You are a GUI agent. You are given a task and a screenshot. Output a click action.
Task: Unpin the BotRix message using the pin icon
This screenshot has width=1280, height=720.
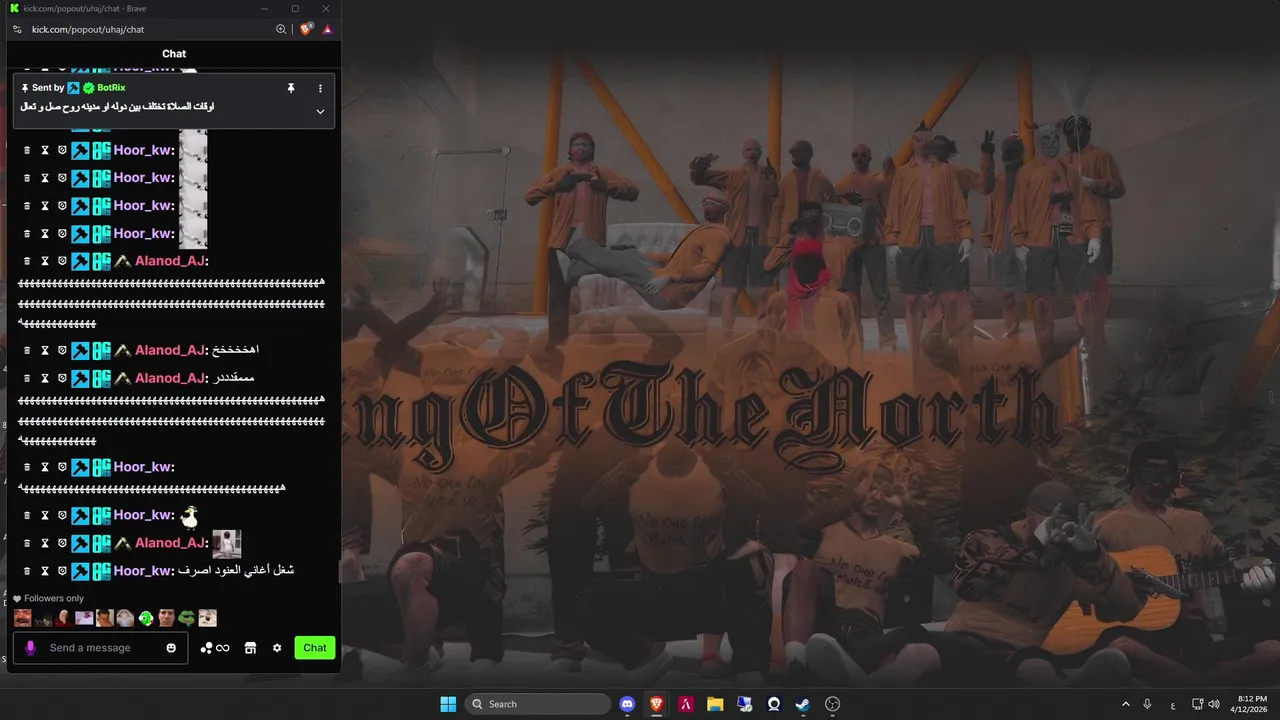(291, 88)
